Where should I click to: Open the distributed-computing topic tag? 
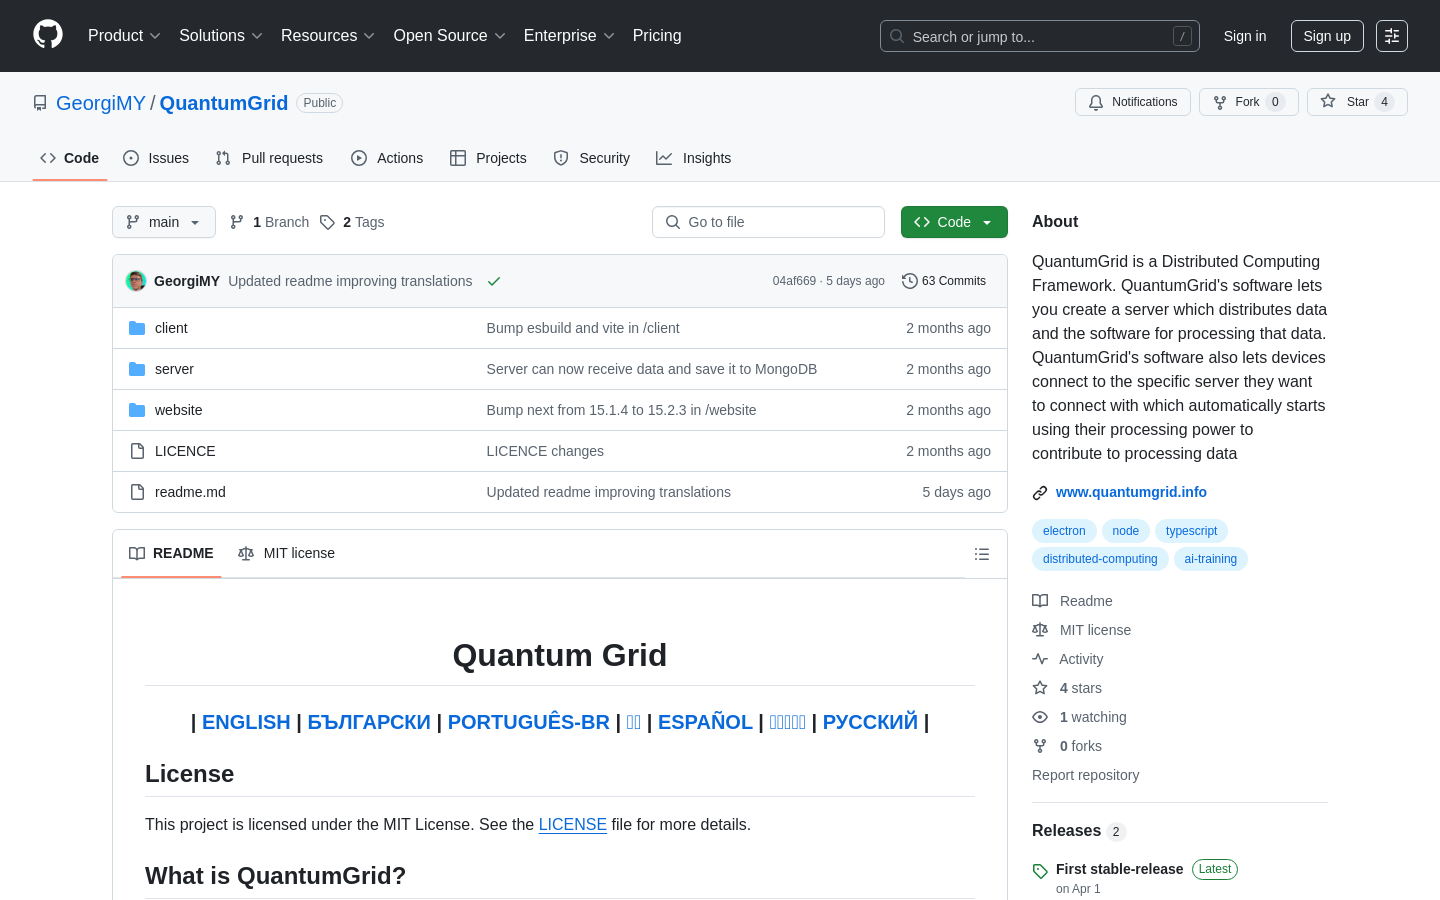(x=1100, y=559)
